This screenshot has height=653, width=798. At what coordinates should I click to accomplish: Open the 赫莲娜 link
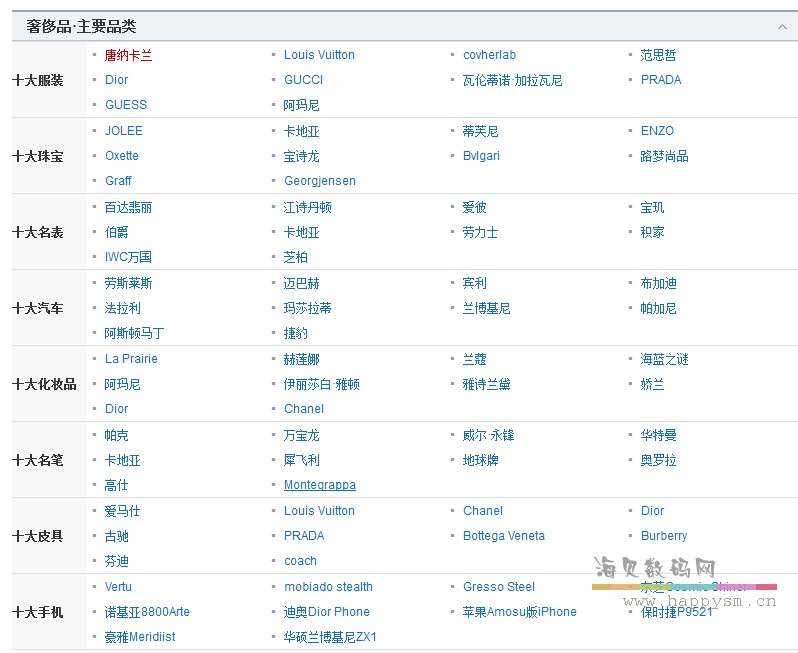click(301, 359)
